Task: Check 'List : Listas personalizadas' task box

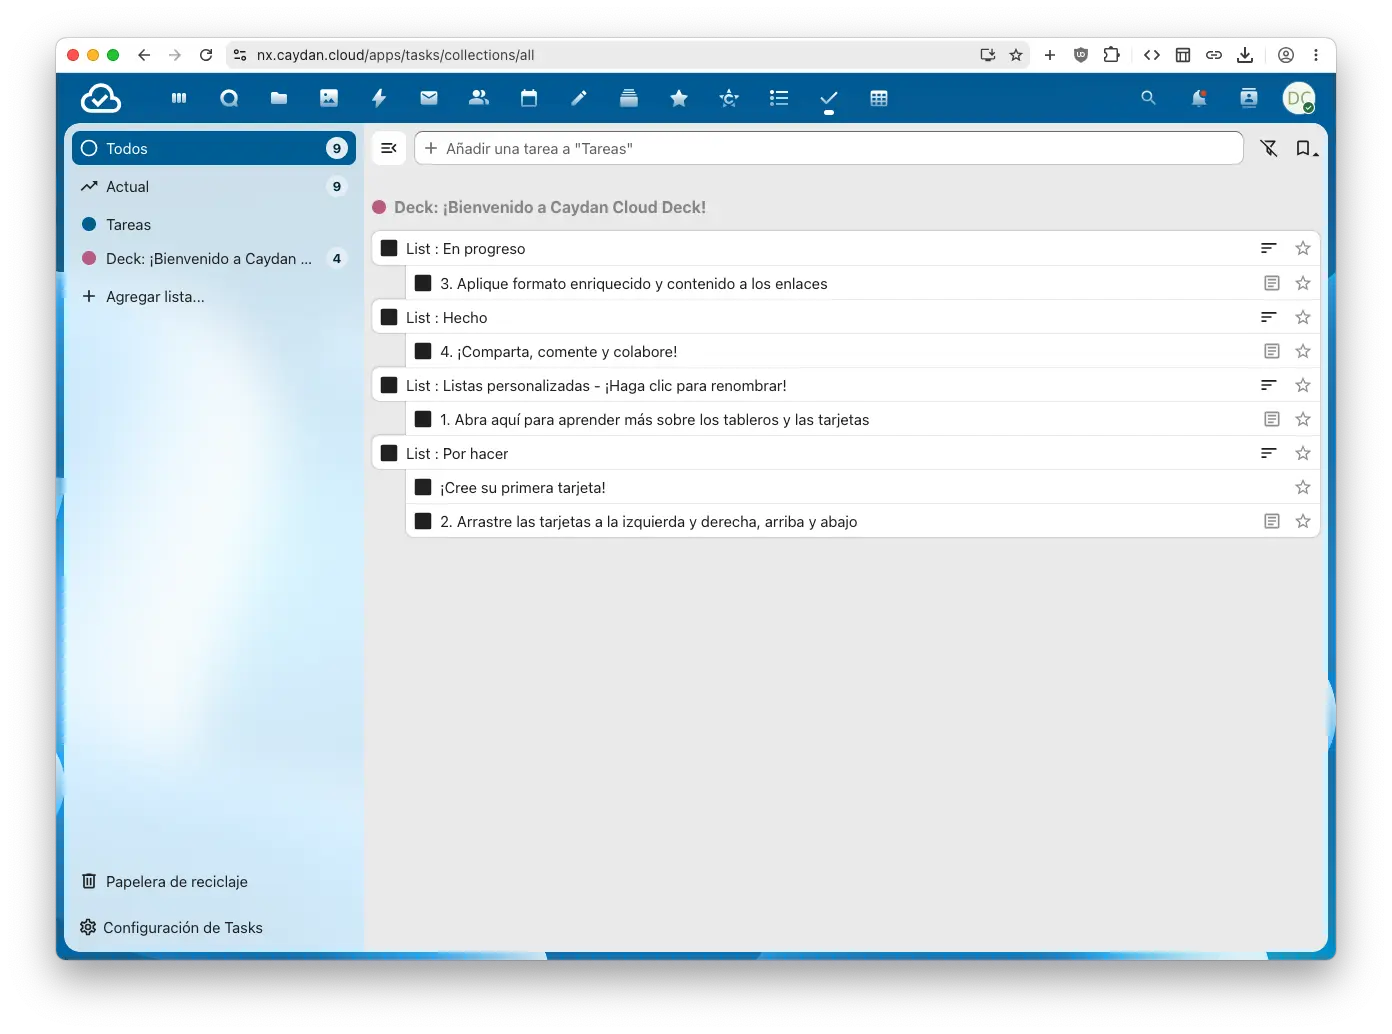Action: [x=389, y=385]
